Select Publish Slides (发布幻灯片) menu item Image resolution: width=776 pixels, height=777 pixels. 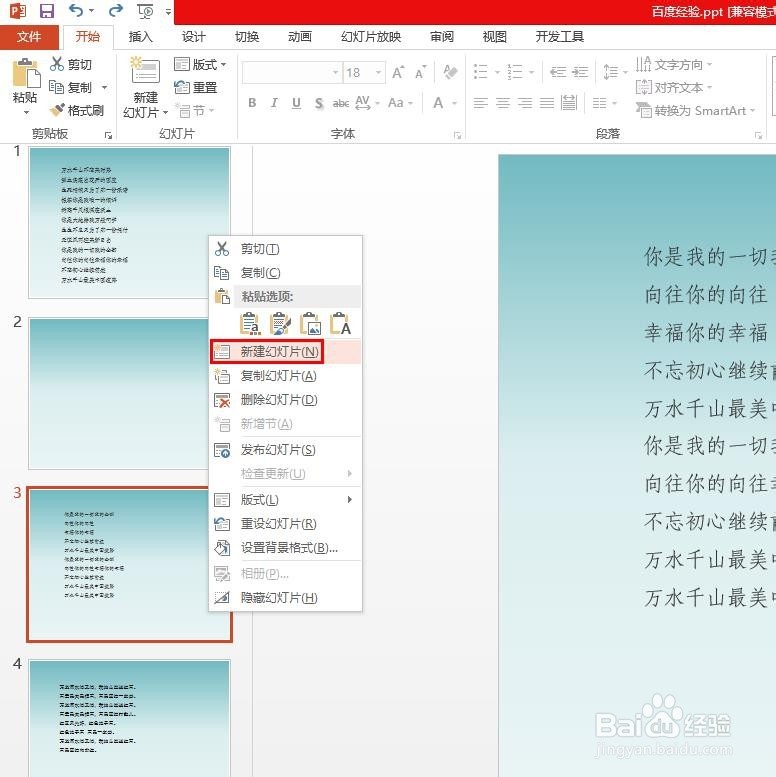[285, 450]
